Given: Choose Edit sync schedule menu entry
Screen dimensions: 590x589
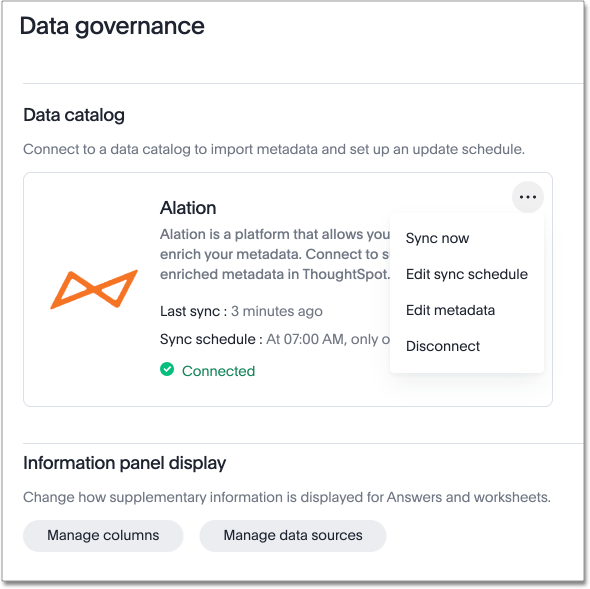Looking at the screenshot, I should click(x=467, y=274).
